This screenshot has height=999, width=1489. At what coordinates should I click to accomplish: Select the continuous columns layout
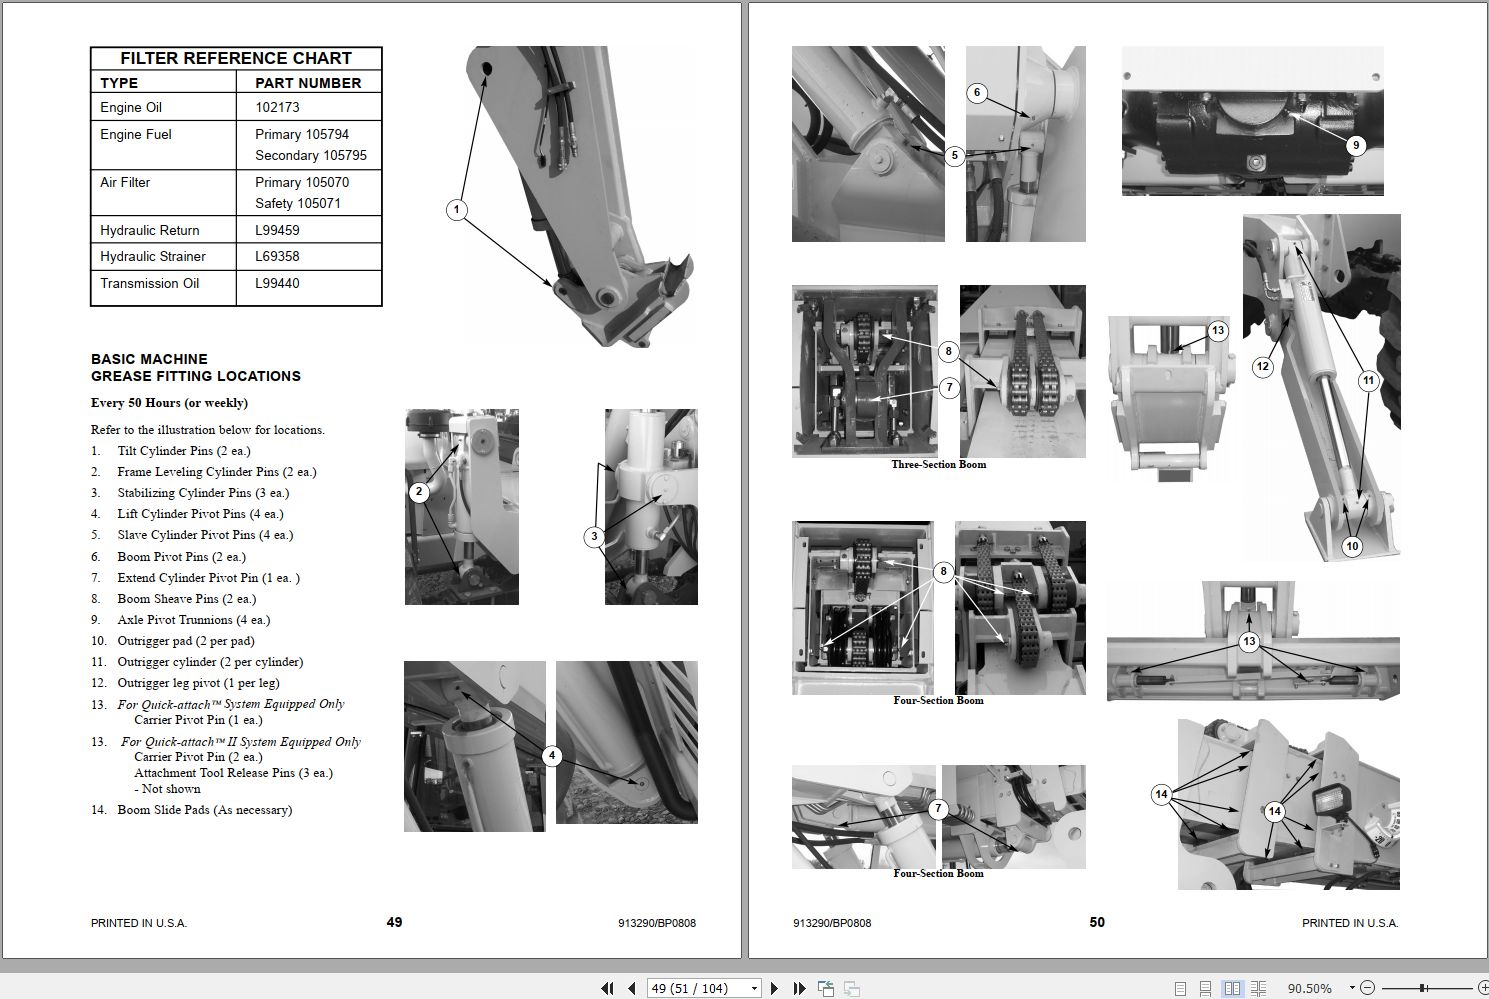(x=1258, y=987)
